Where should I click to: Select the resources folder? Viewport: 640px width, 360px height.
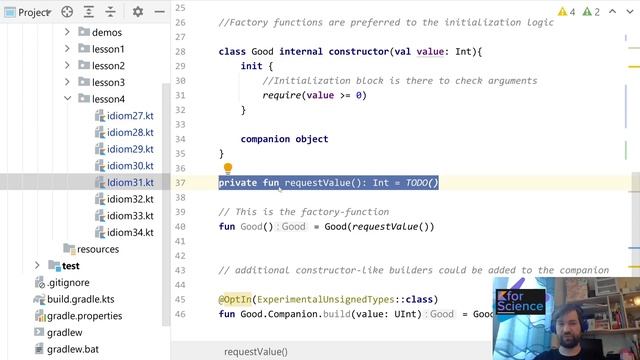tap(98, 249)
